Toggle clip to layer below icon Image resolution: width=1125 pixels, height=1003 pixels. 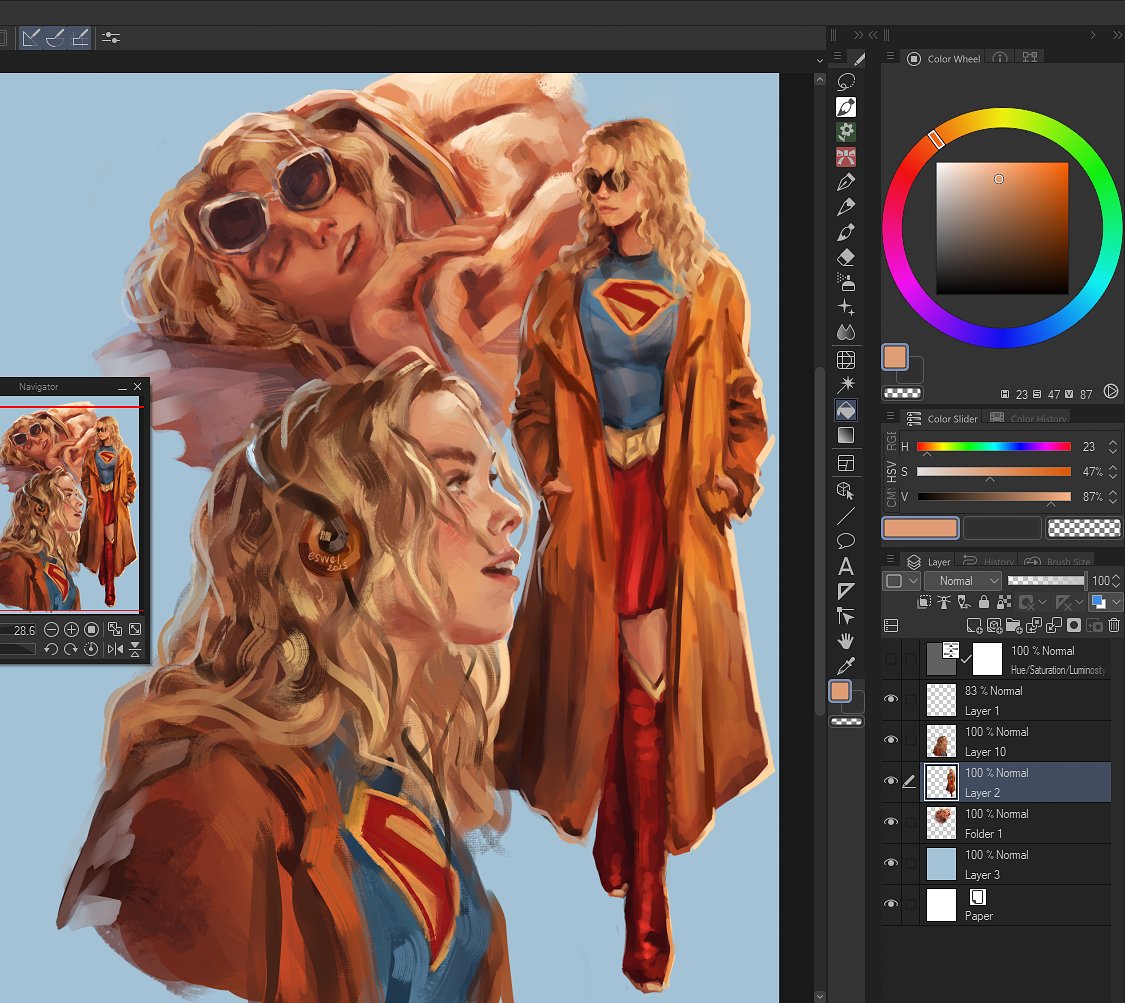tap(924, 602)
